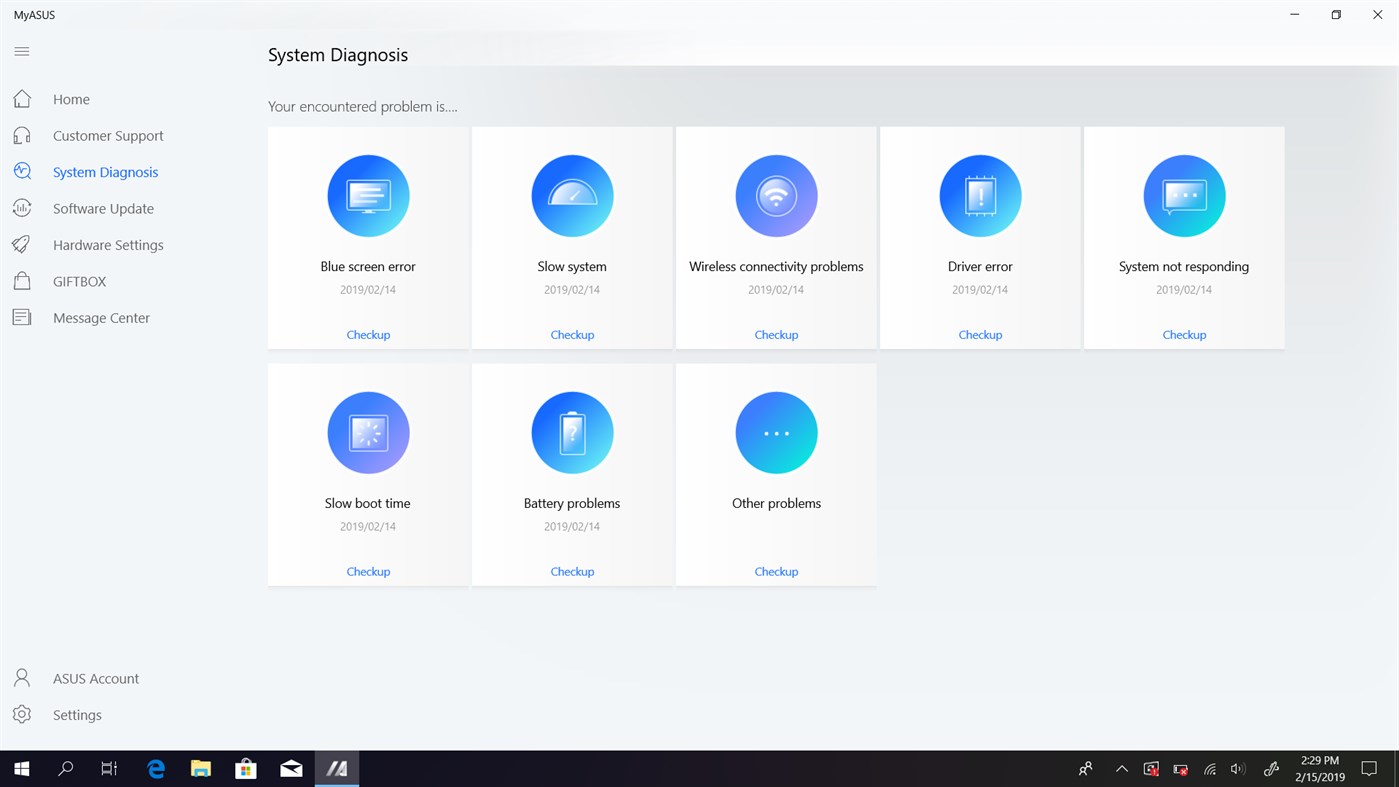Run Checkup for Blue screen error
Viewport: 1399px width, 787px height.
(x=368, y=335)
